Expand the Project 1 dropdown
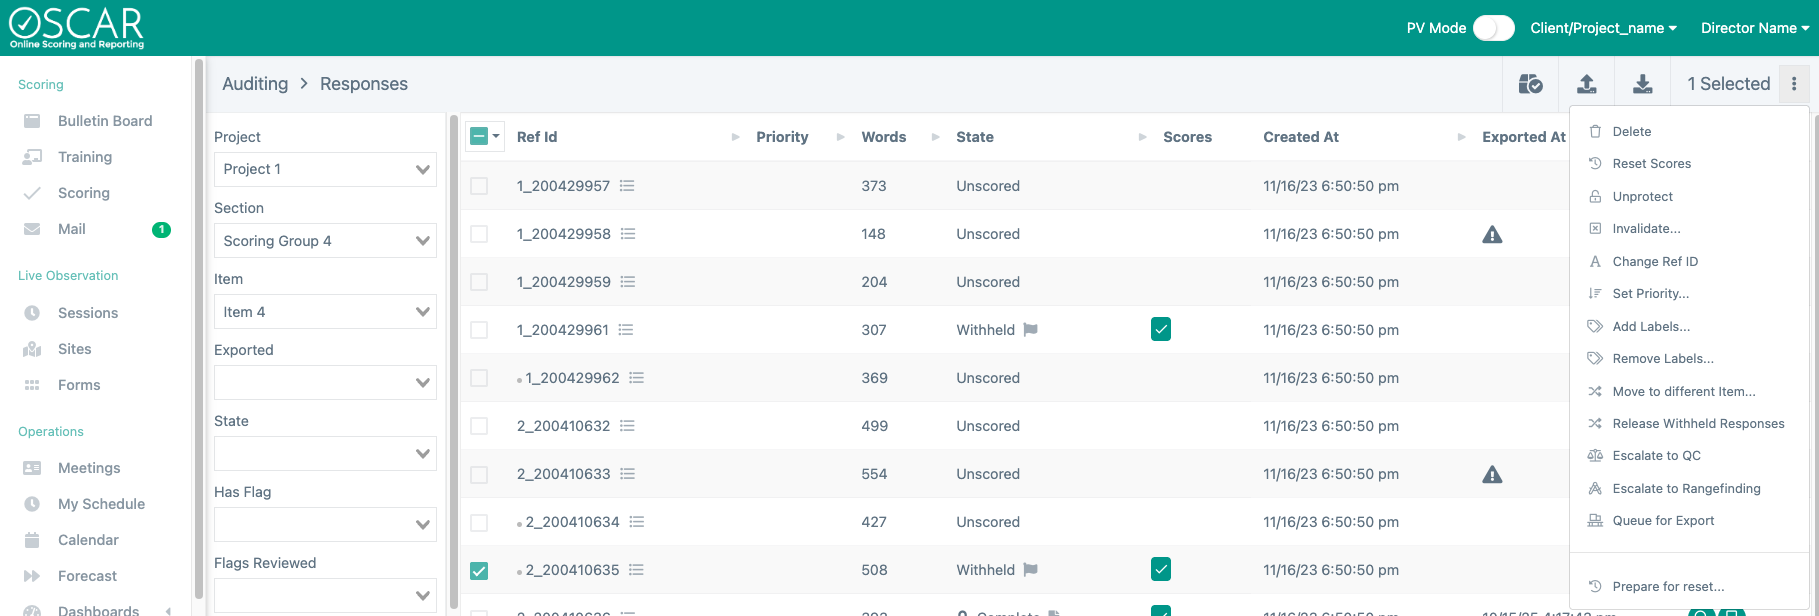 pos(325,170)
